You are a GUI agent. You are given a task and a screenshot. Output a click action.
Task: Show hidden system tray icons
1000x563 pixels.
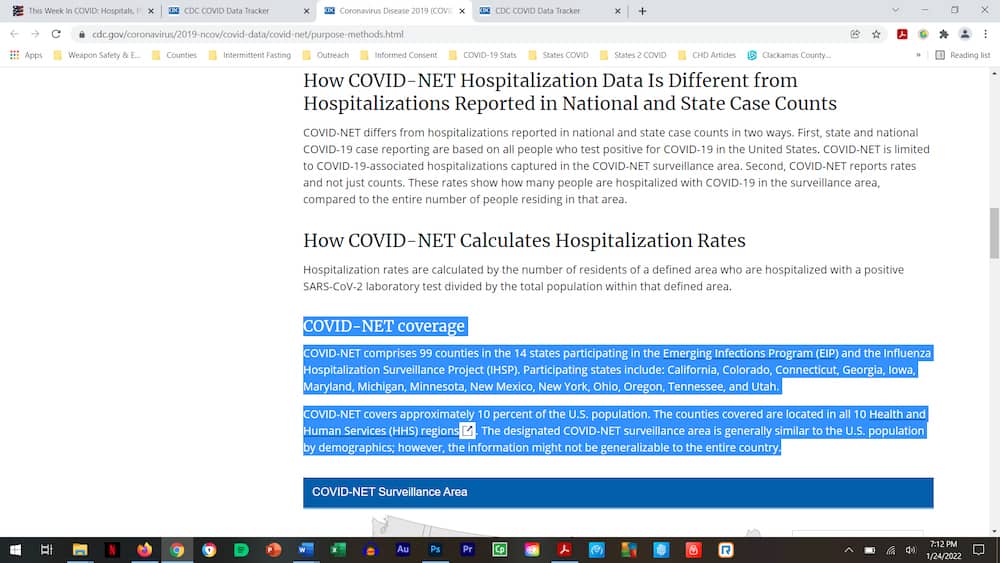tap(849, 550)
